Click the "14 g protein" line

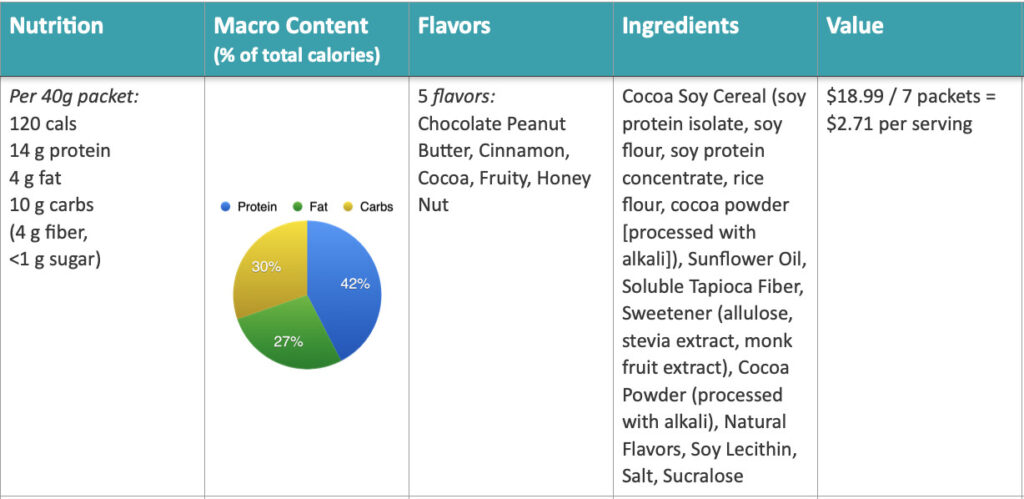[x=60, y=151]
